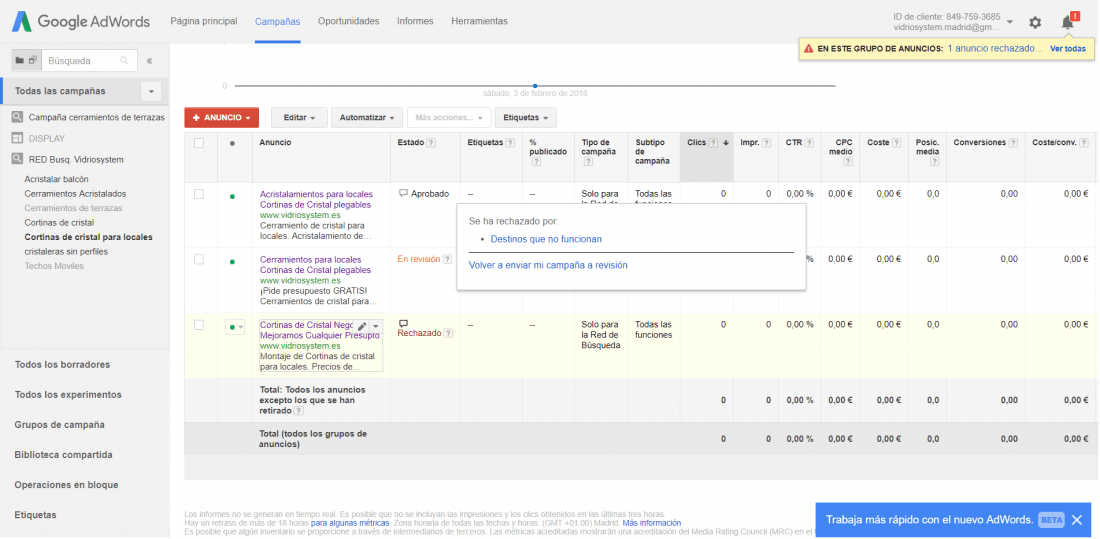Image resolution: width=1100 pixels, height=539 pixels.
Task: Open the Etiquetas toolbar dropdown
Action: (525, 117)
